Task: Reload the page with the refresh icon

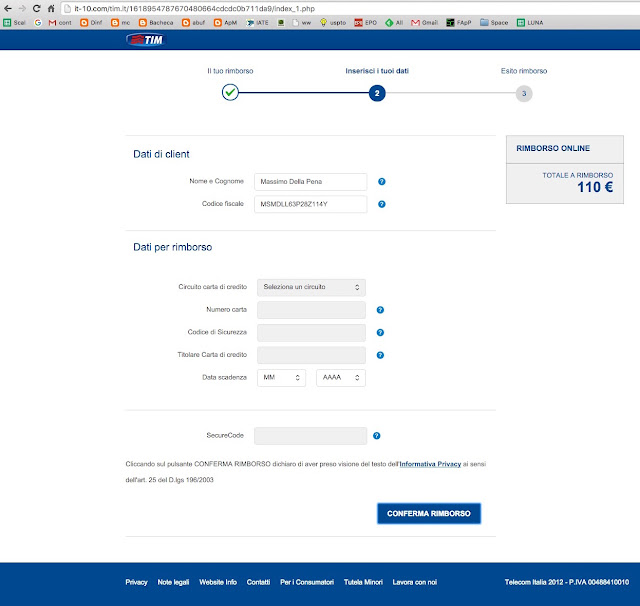Action: (x=36, y=8)
